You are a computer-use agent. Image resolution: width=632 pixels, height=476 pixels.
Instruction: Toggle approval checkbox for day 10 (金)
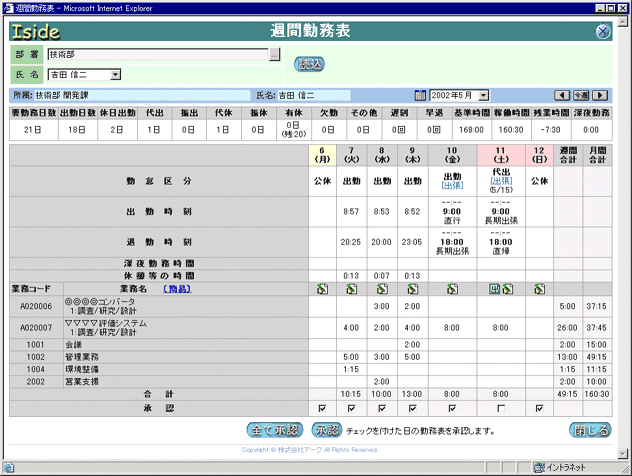pyautogui.click(x=452, y=408)
